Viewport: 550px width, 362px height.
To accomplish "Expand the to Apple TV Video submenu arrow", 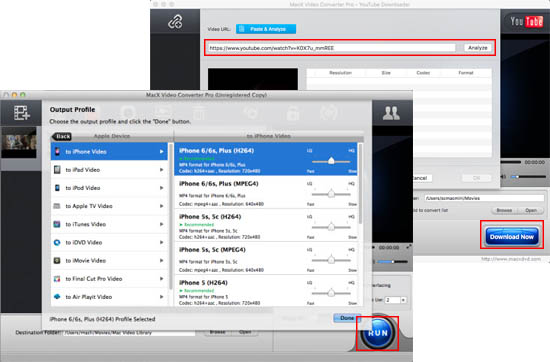I will (x=161, y=206).
